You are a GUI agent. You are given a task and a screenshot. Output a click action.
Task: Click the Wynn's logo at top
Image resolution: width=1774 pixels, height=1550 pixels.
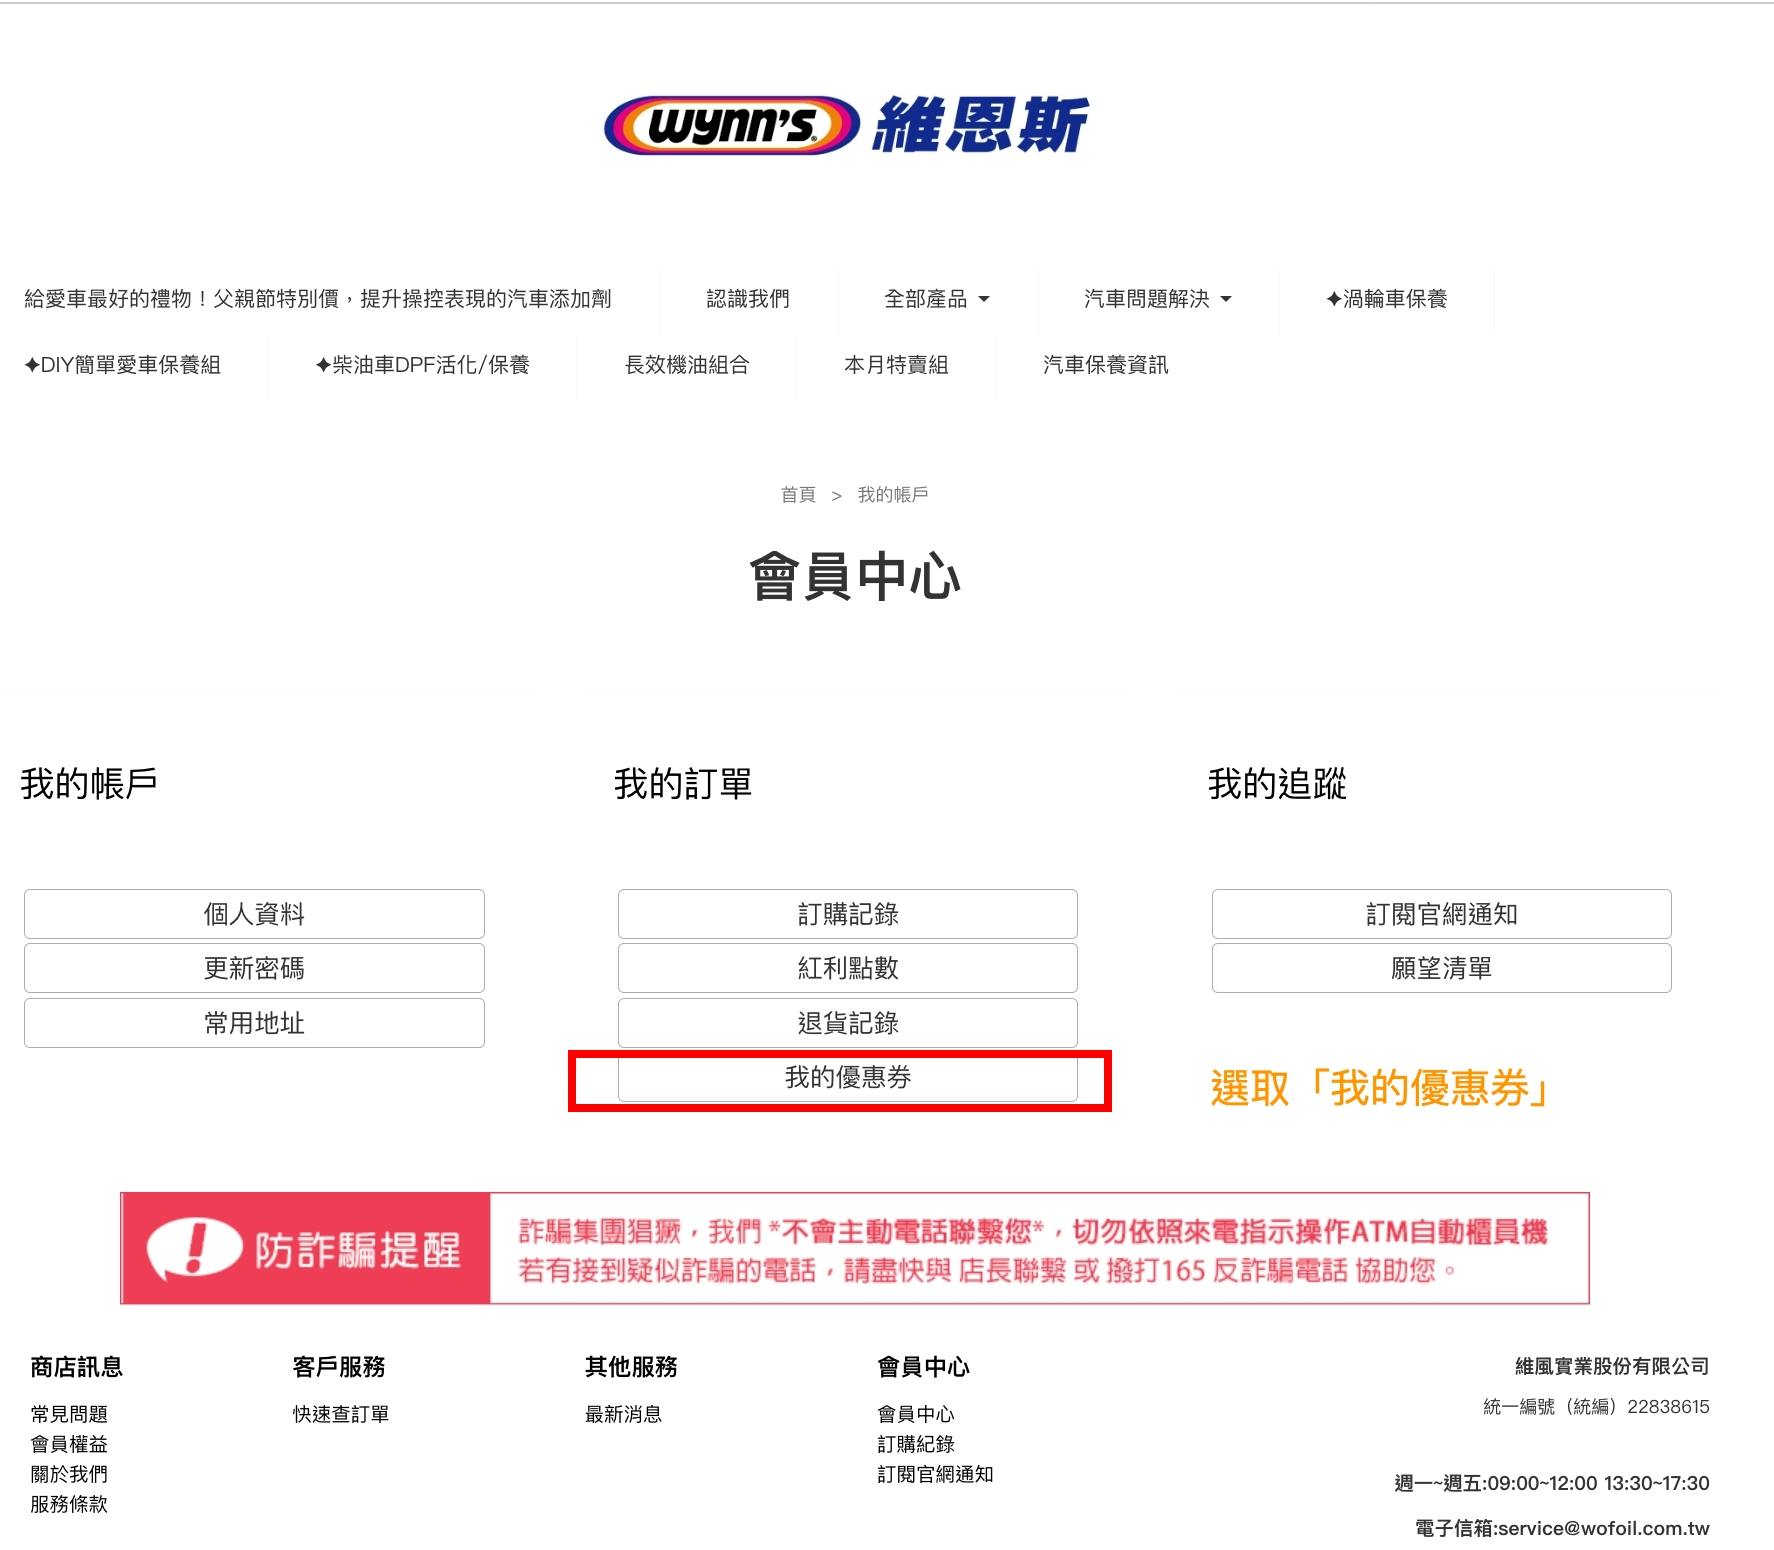[x=846, y=126]
